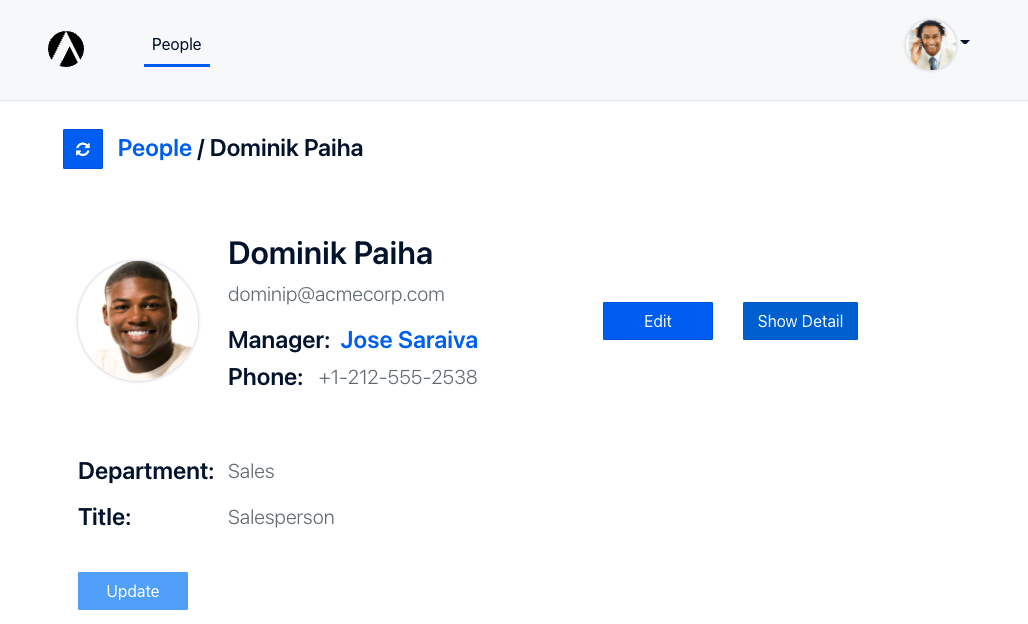The image size is (1028, 624).
Task: Click the Dominik Paiha name heading
Action: 330,254
